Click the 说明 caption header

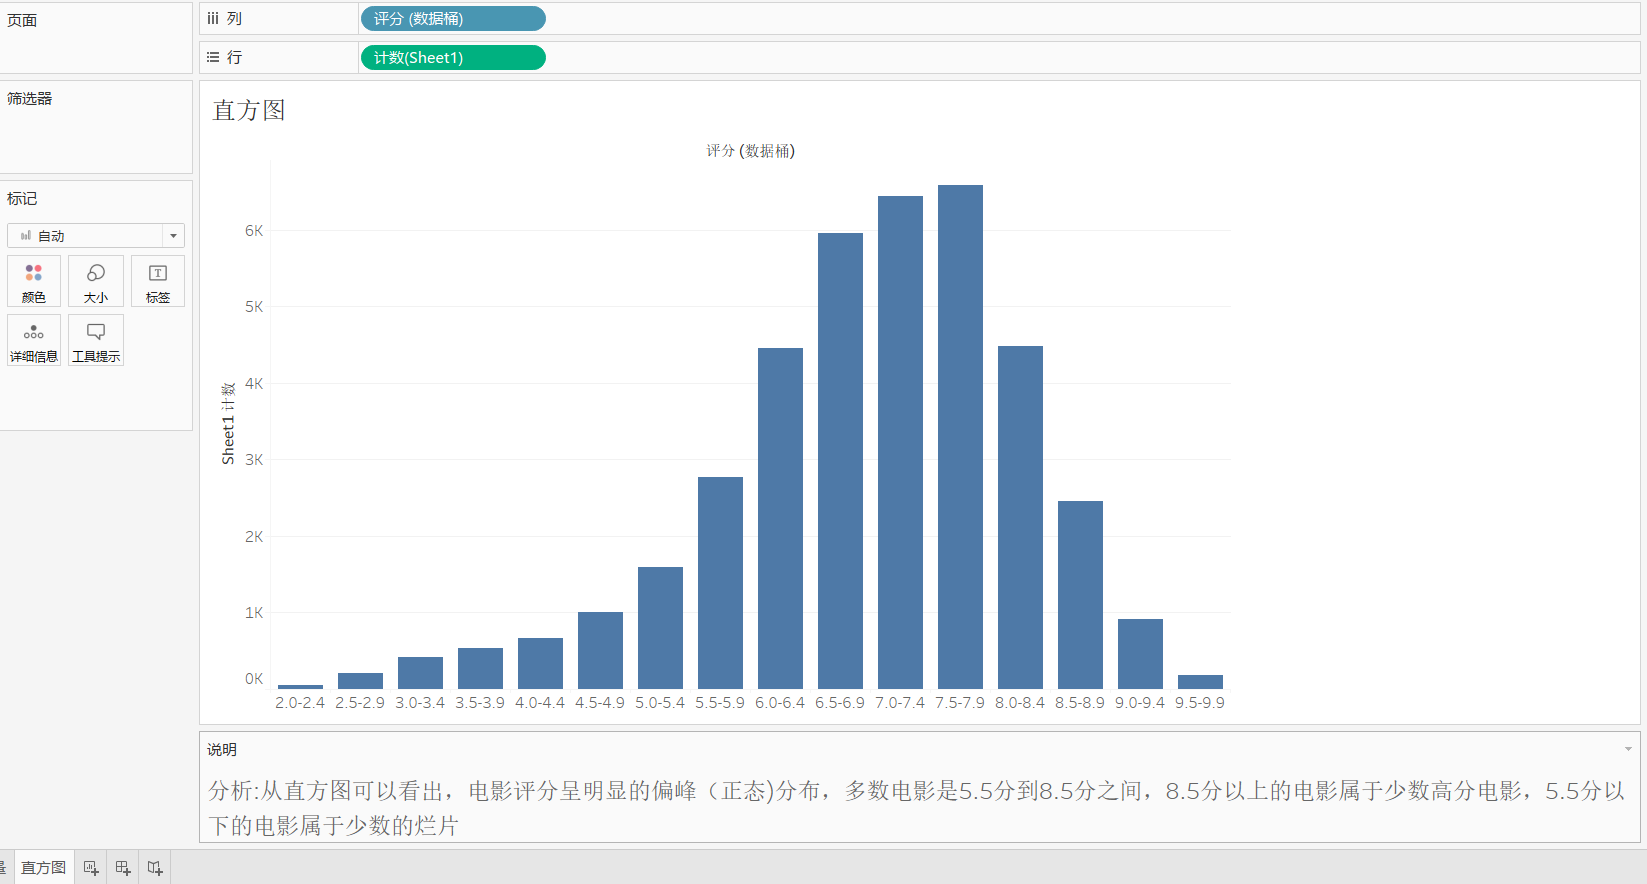(222, 749)
